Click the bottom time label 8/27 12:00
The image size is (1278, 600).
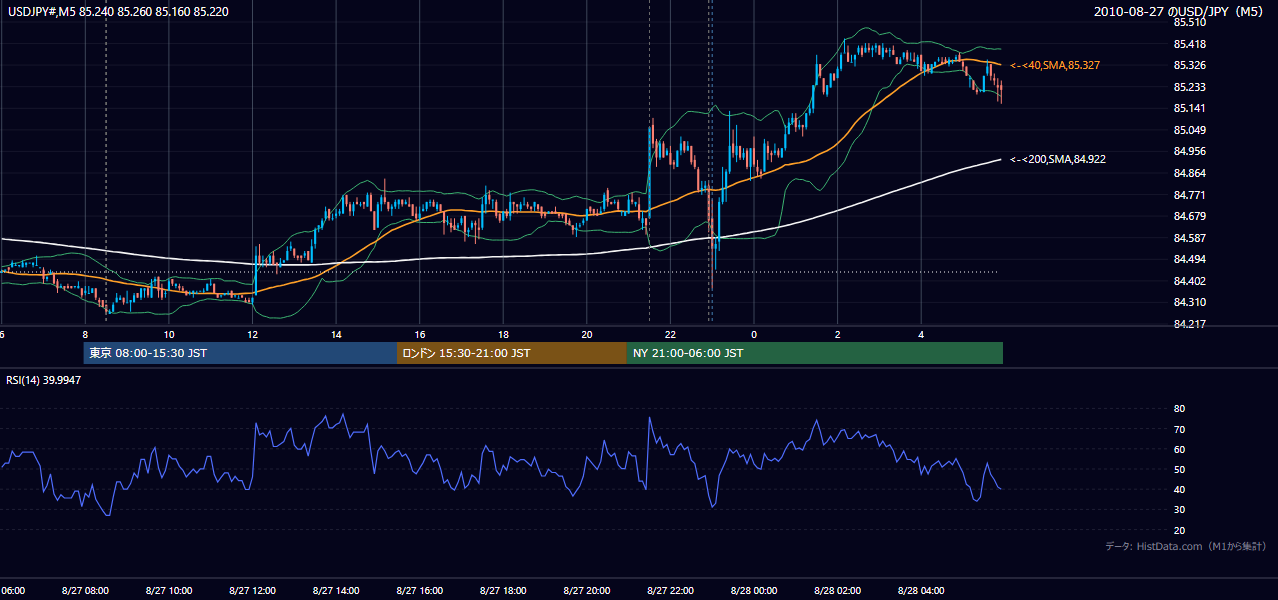252,591
